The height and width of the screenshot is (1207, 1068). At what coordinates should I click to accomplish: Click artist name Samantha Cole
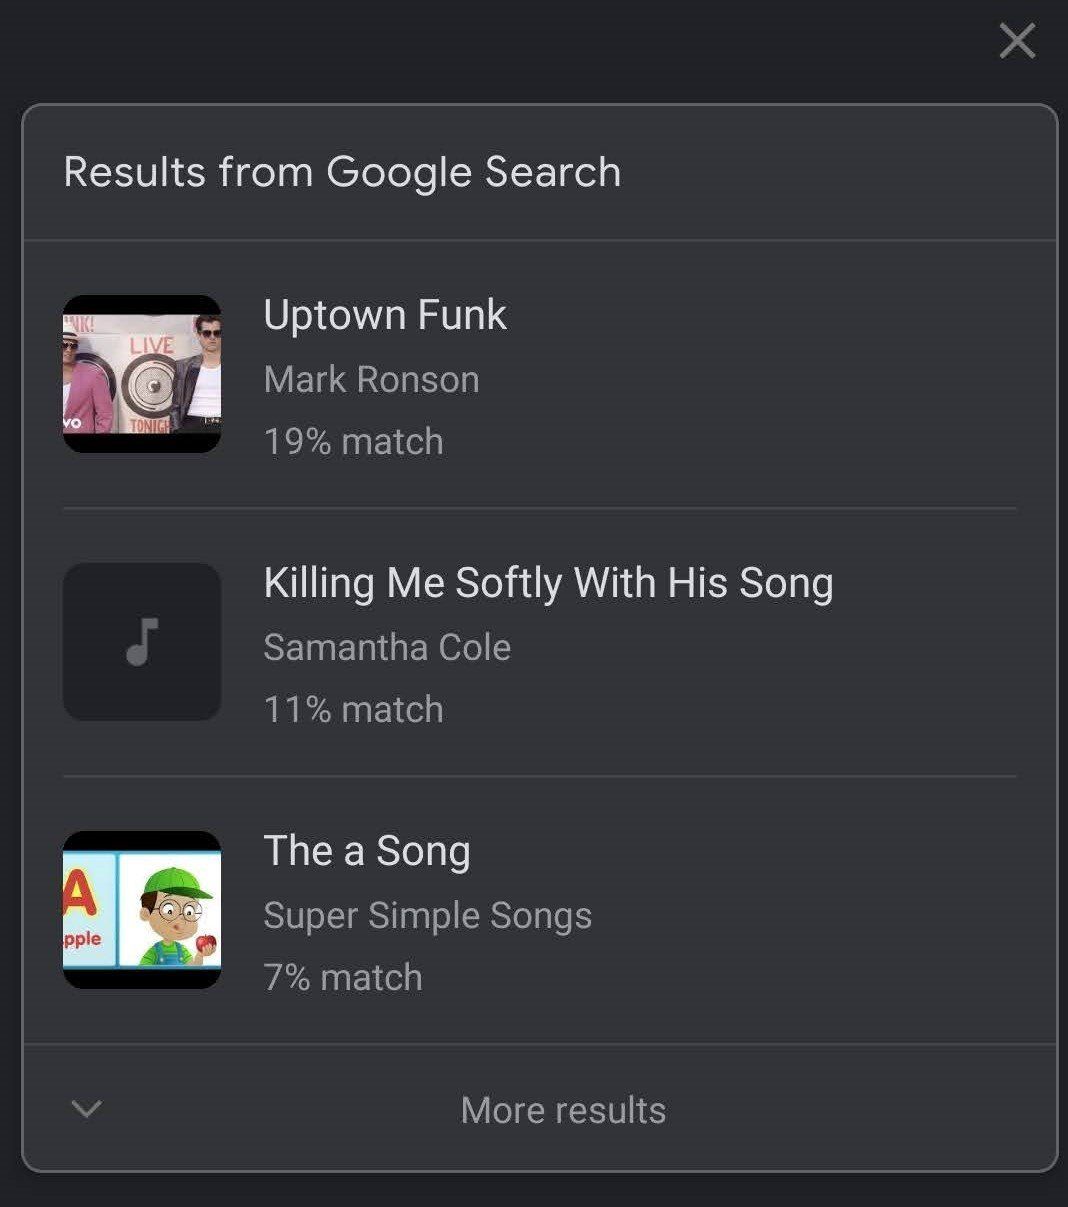tap(387, 648)
